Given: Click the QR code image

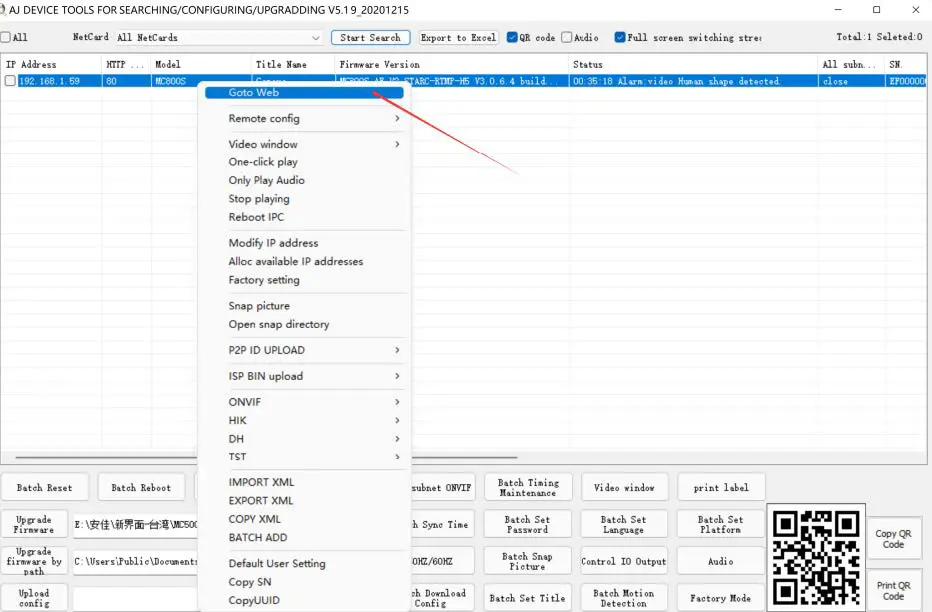Looking at the screenshot, I should tap(816, 557).
